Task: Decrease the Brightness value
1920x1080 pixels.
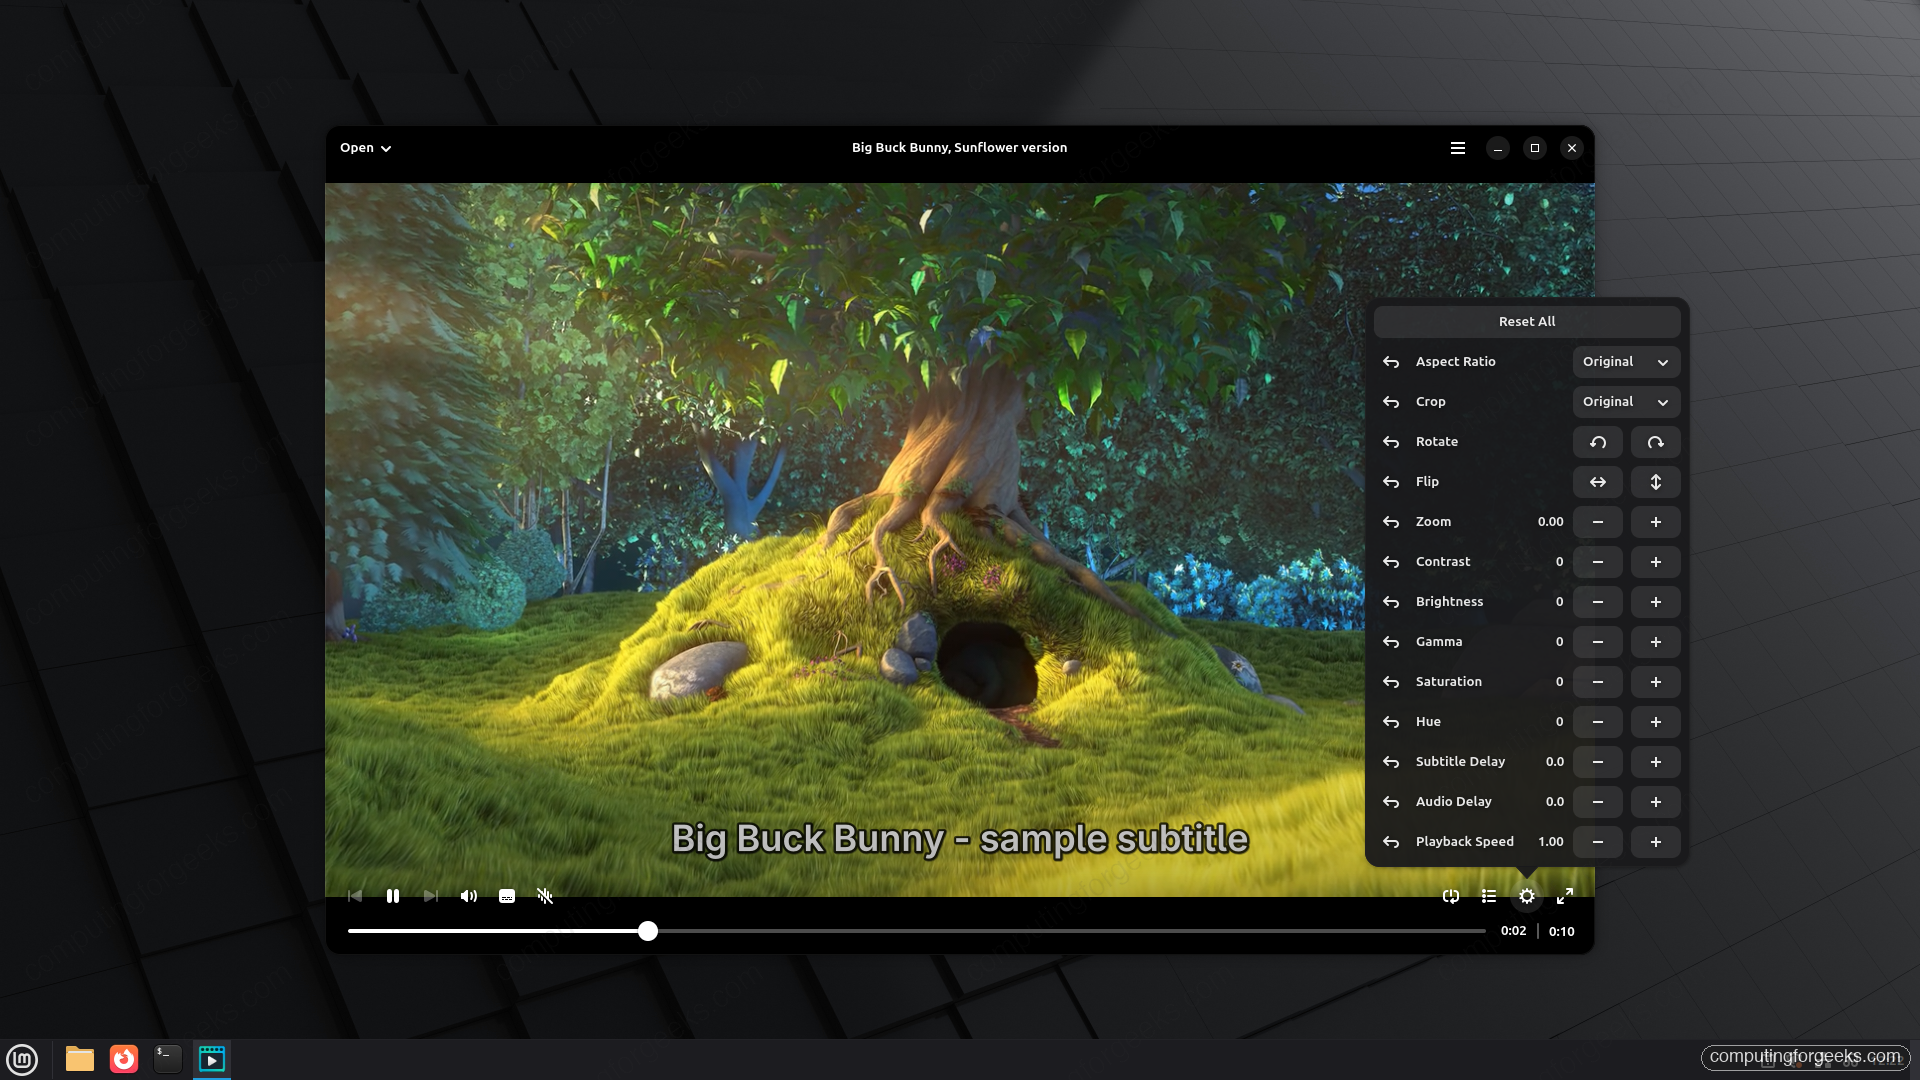Action: point(1598,602)
